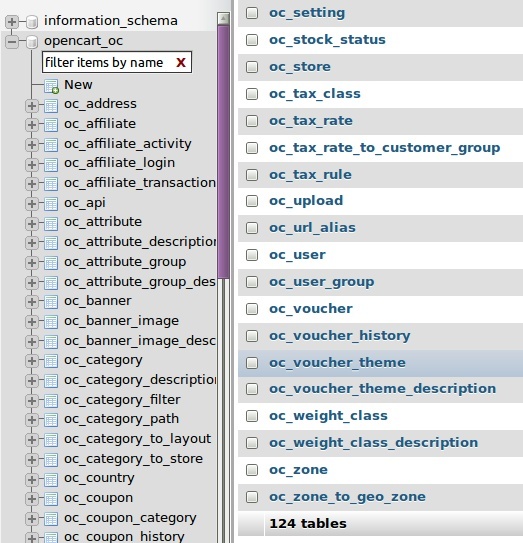
Task: Click the oc_country table icon
Action: (x=51, y=480)
